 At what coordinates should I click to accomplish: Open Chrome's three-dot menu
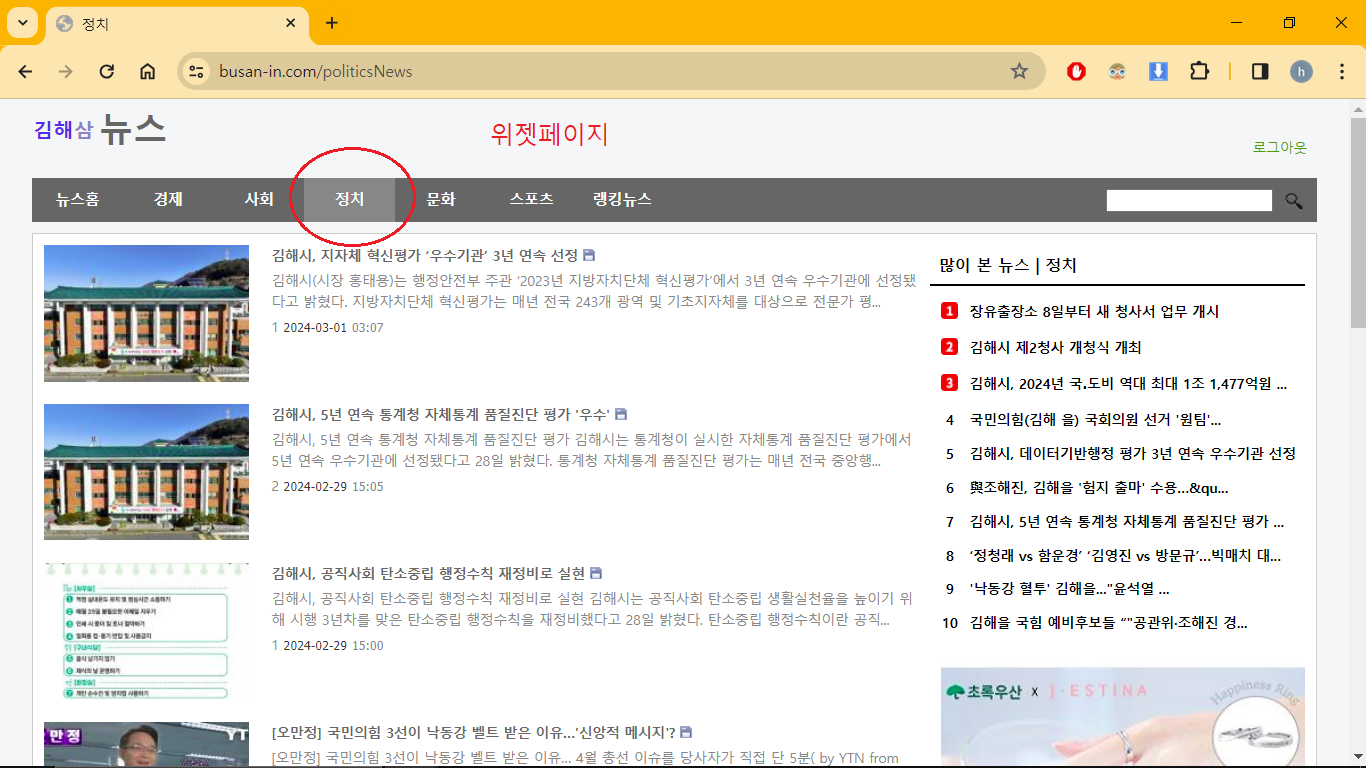1342,71
